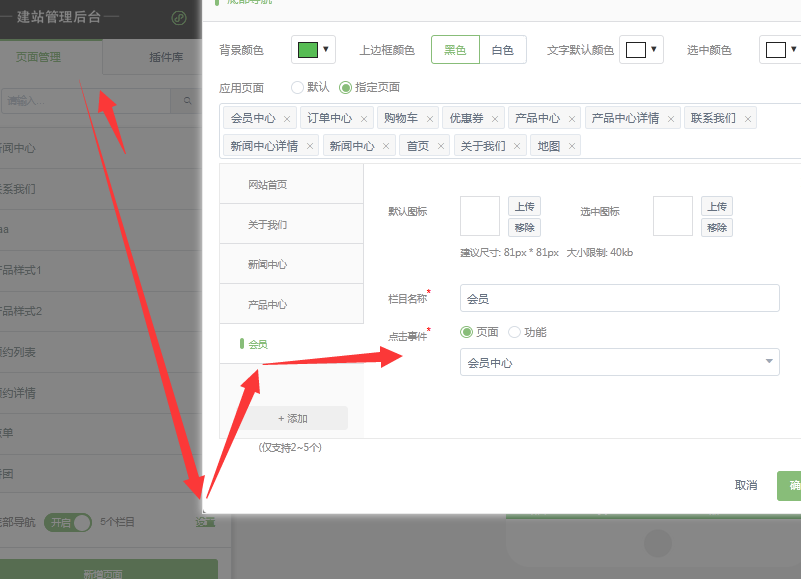
Task: Open the 会员中心 page dropdown
Action: [x=619, y=362]
